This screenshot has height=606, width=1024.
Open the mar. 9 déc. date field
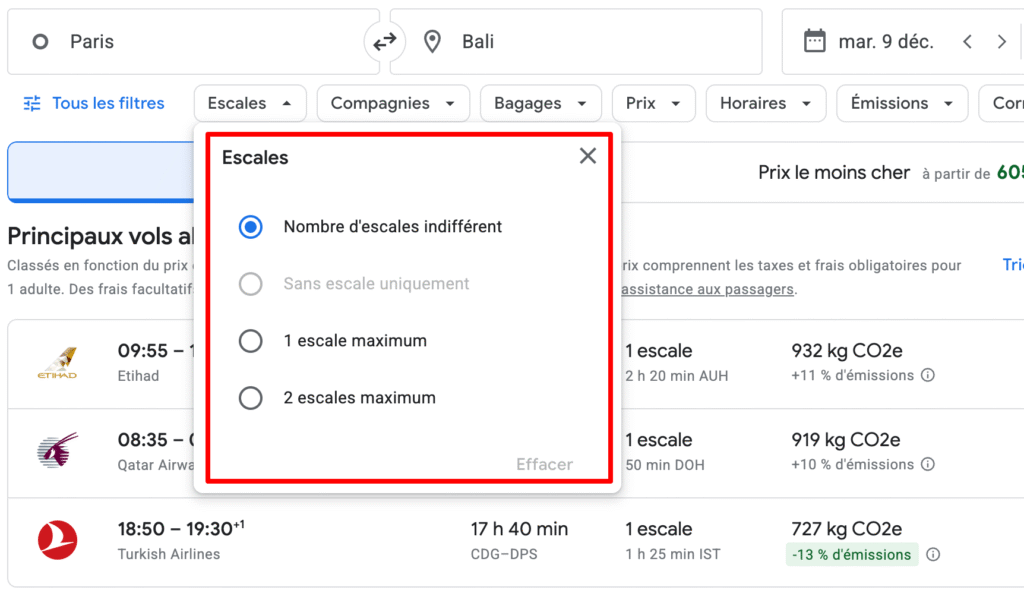point(886,42)
